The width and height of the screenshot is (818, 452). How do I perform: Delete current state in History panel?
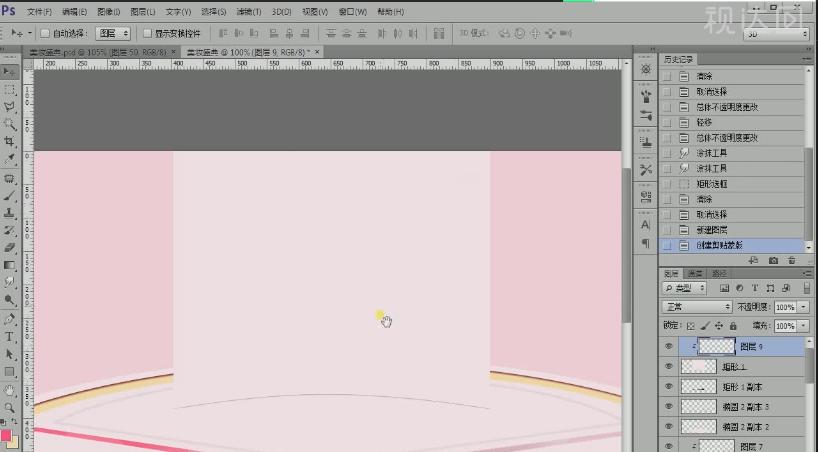coord(791,260)
